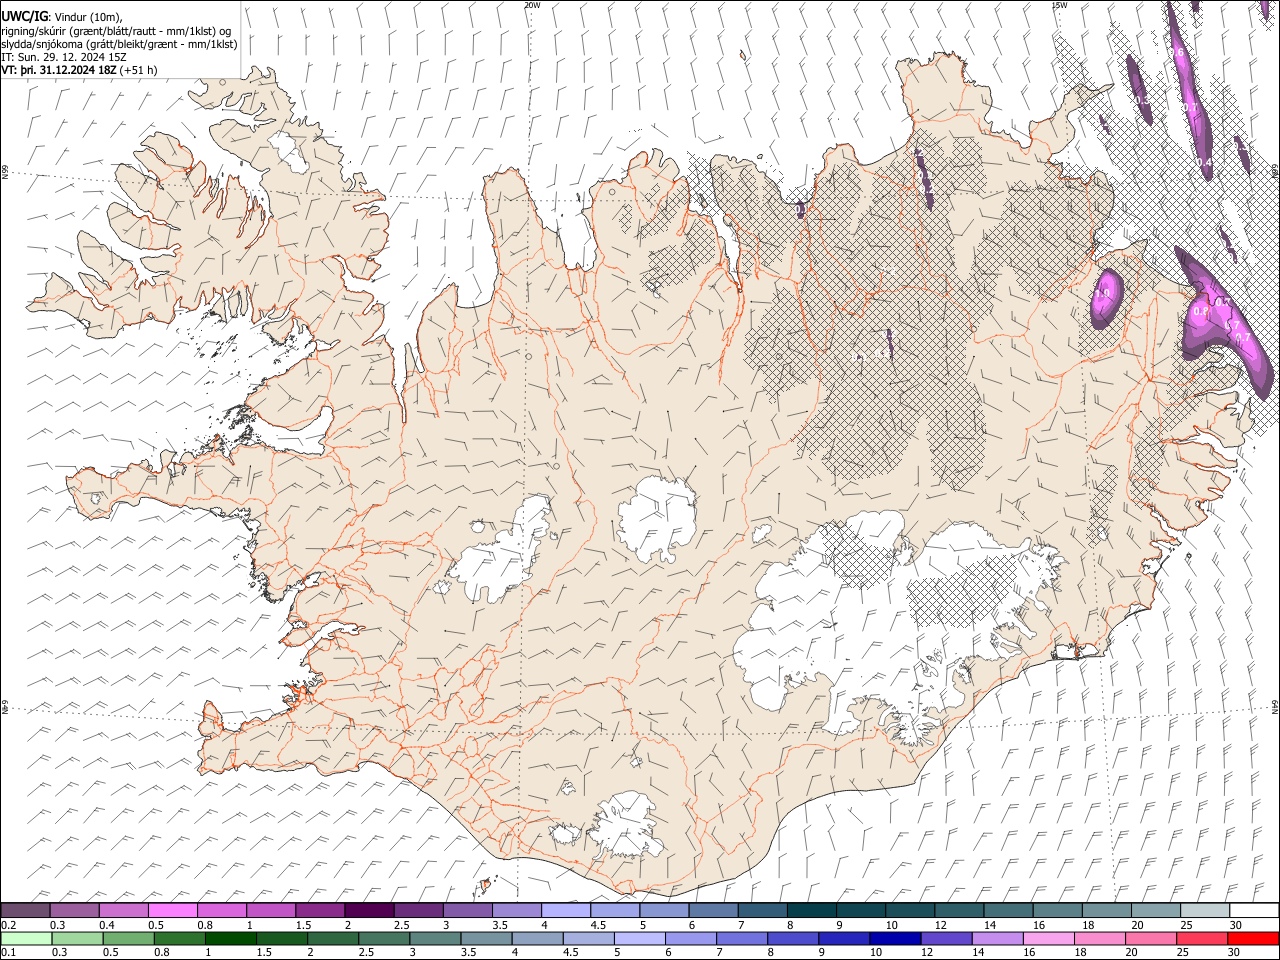Select the lower legend swatch labeled 4
The width and height of the screenshot is (1280, 960).
(536, 939)
